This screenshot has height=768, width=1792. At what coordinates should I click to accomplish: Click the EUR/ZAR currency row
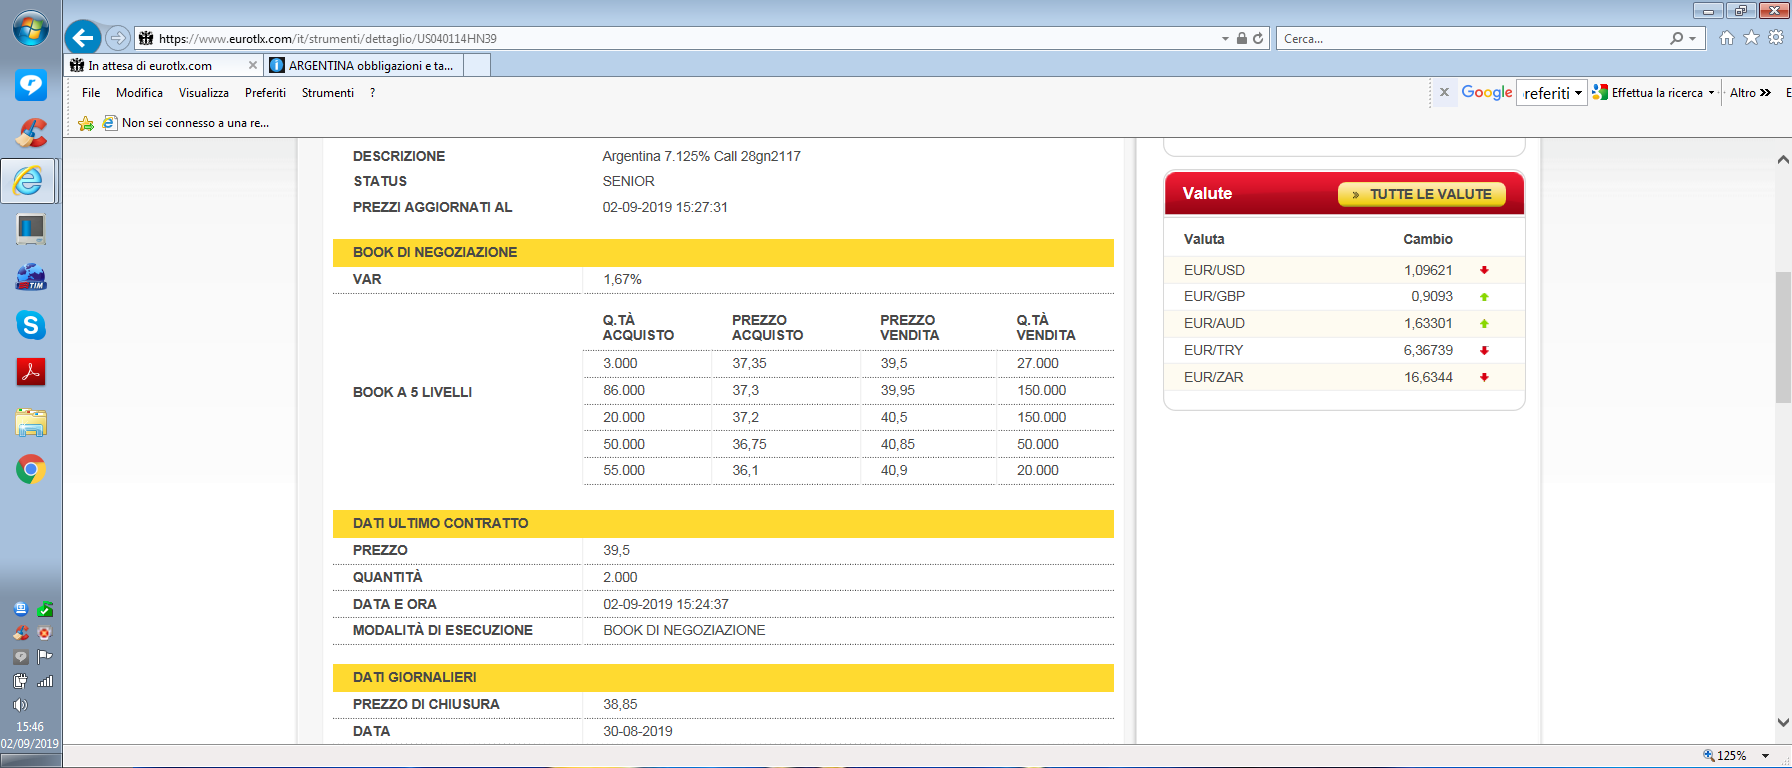click(x=1344, y=377)
